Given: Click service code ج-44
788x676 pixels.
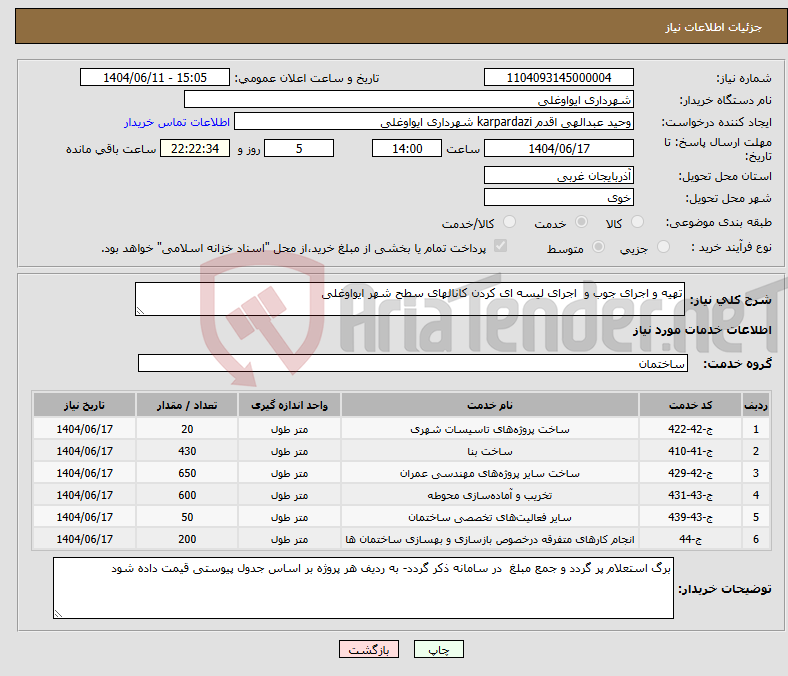Looking at the screenshot, I should point(691,539).
